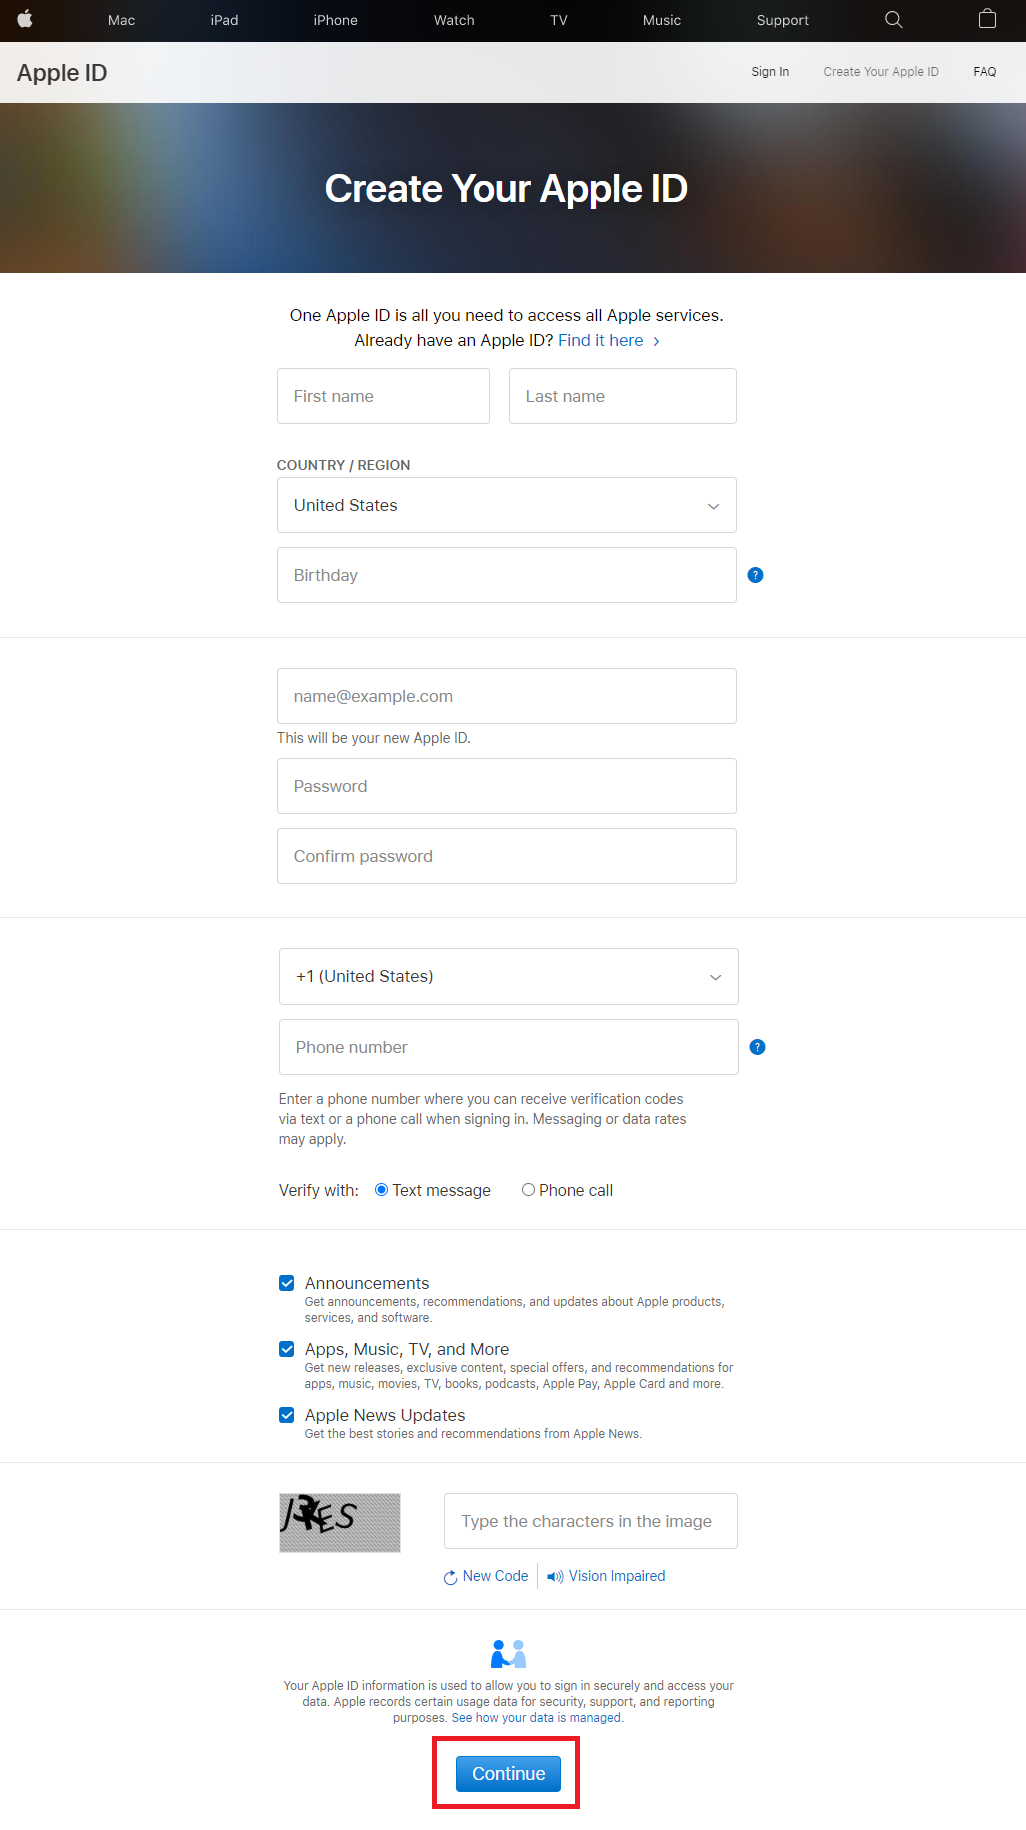Click the Sign In link
The image size is (1026, 1830).
tap(770, 72)
